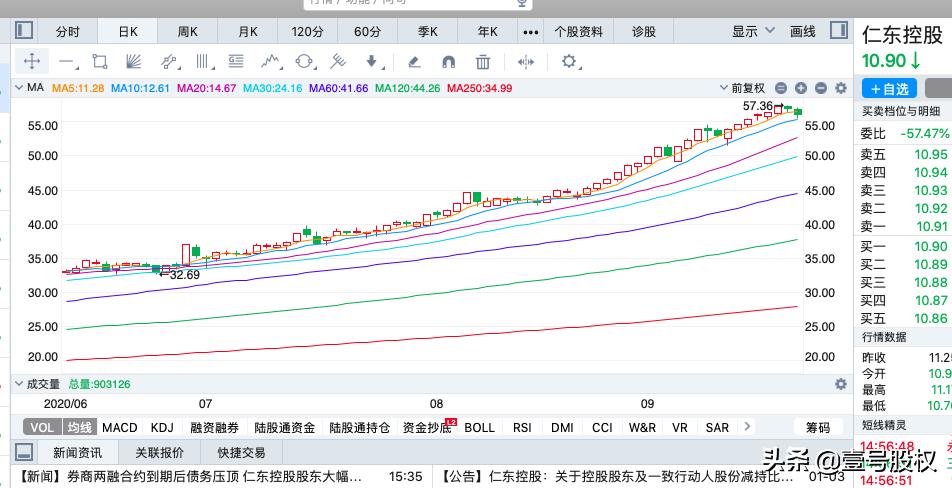Screen dimensions: 952x488
Task: Switch to 季K tab
Action: point(427,32)
